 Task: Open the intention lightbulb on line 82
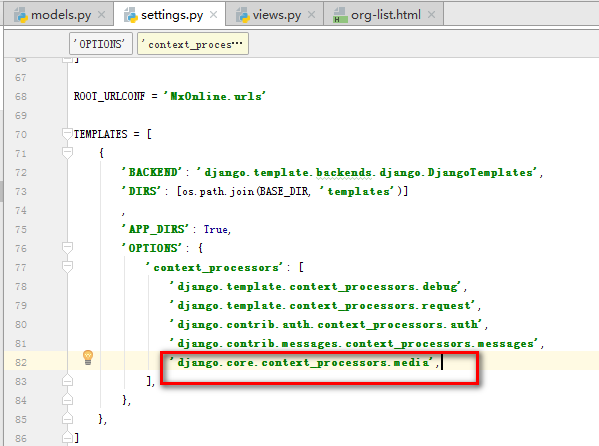tap(88, 357)
